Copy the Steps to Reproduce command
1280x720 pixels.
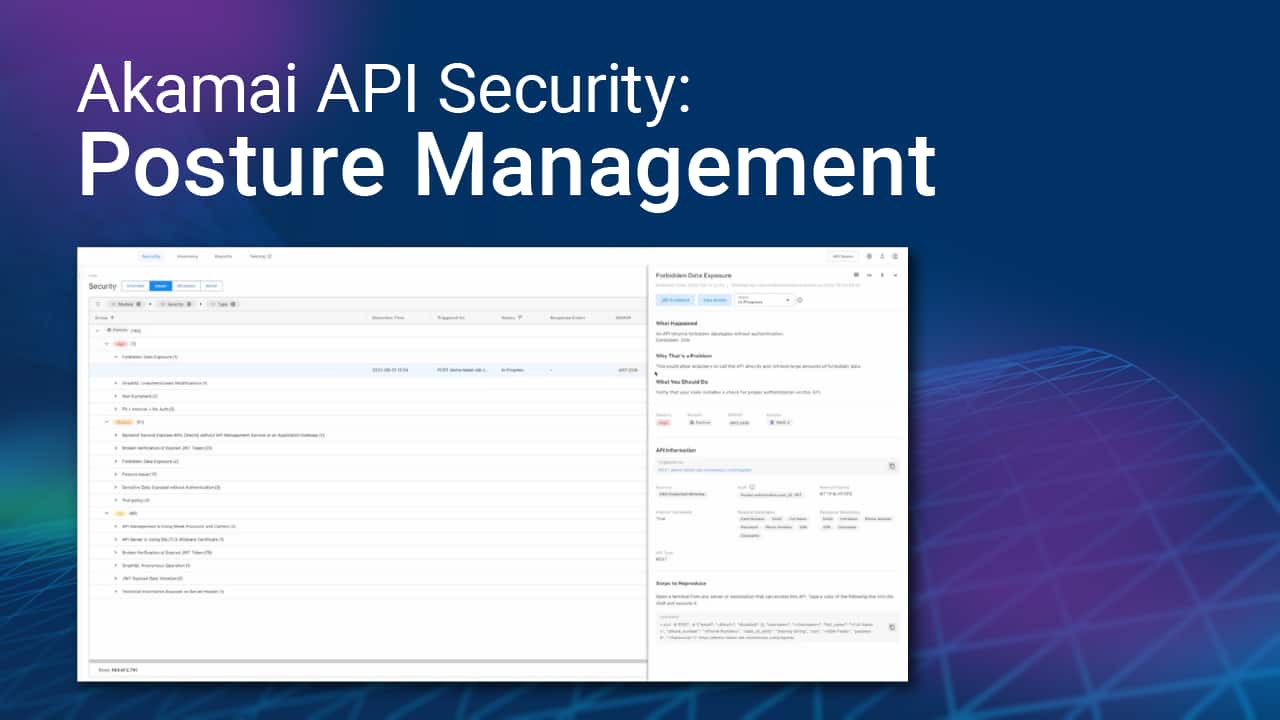892,627
